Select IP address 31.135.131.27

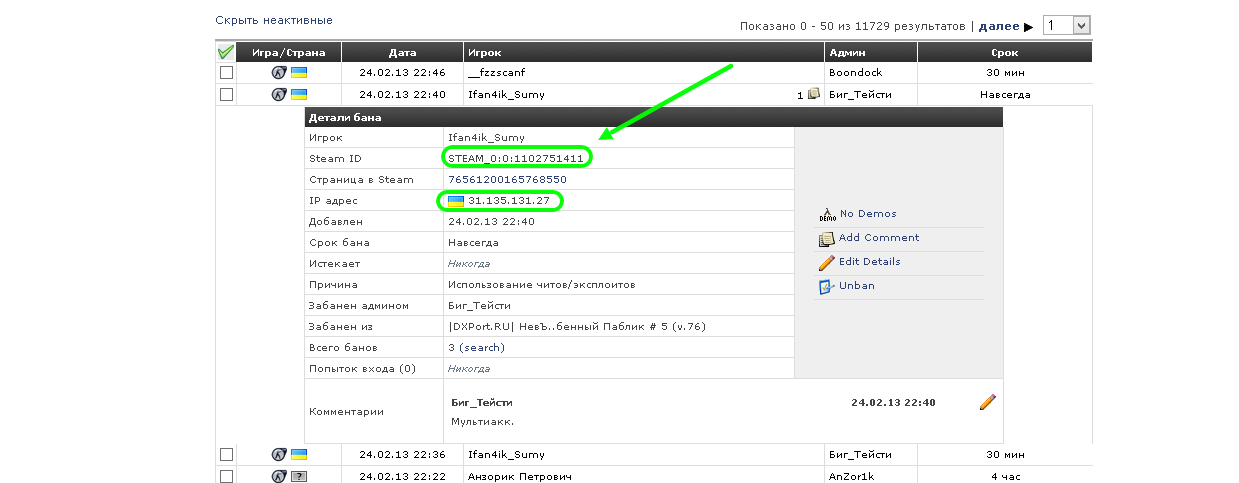coord(509,201)
